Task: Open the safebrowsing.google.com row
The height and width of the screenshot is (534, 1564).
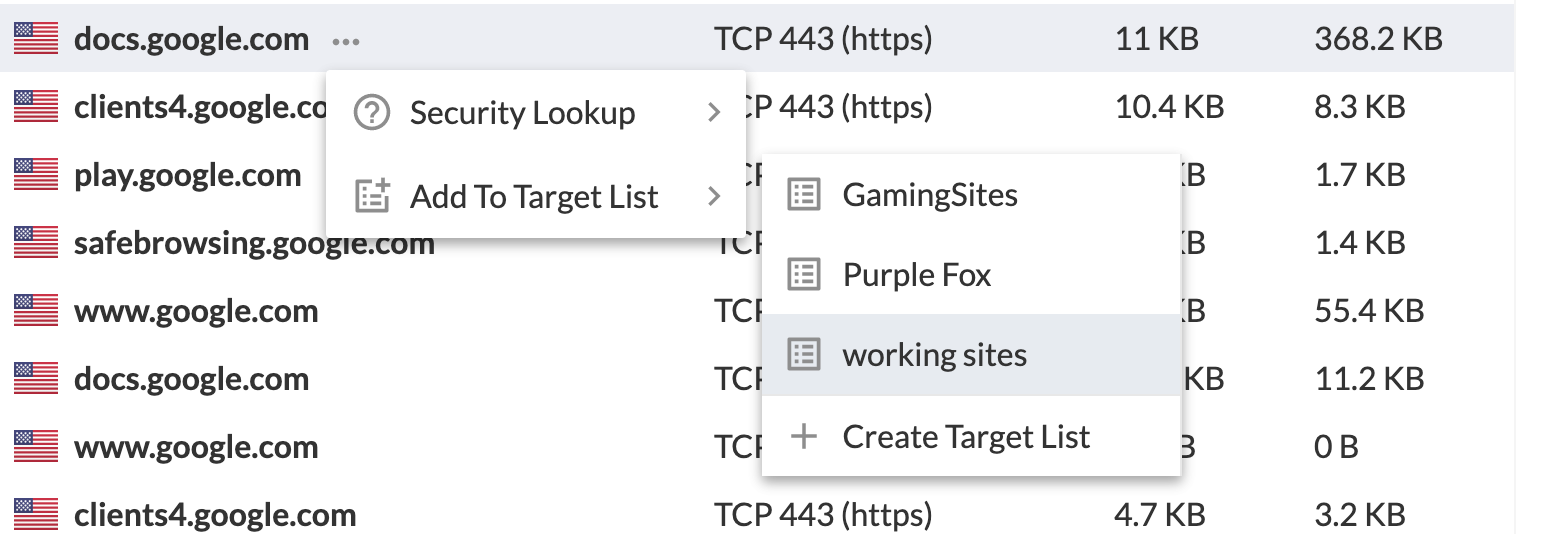Action: [x=255, y=243]
